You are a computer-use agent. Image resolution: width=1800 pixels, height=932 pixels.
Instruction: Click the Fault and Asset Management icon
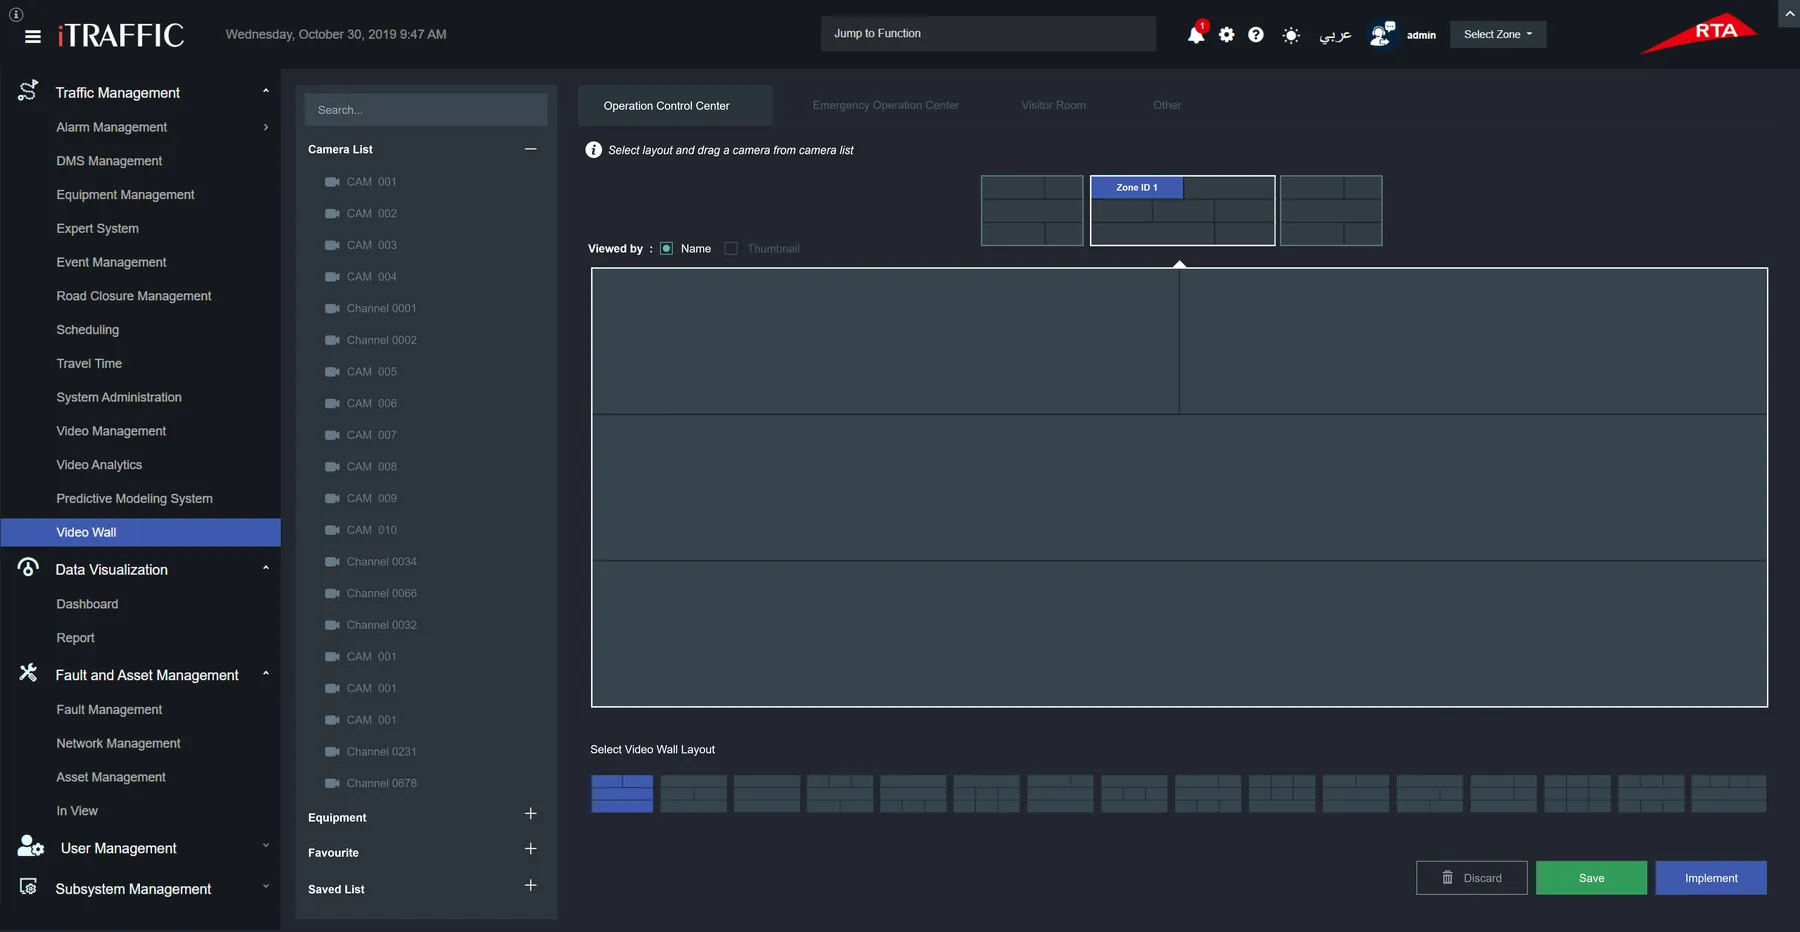point(28,673)
